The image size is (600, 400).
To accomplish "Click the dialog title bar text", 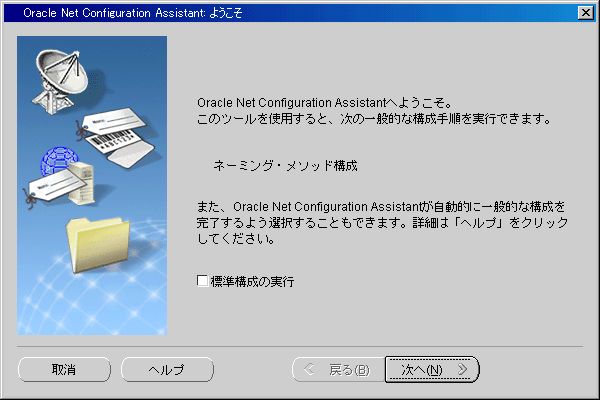I will (x=132, y=13).
